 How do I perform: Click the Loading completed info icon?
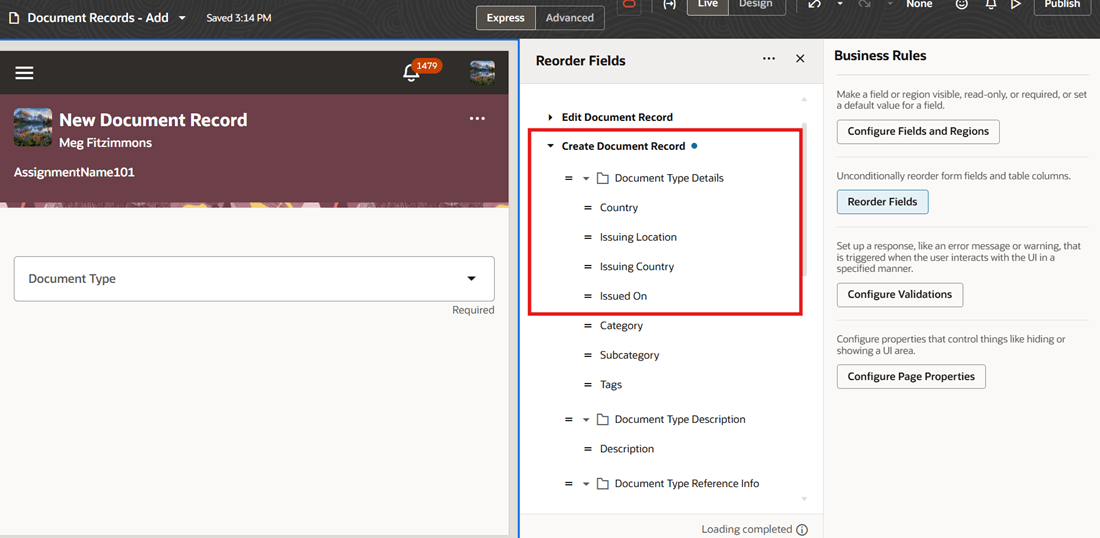pos(802,530)
